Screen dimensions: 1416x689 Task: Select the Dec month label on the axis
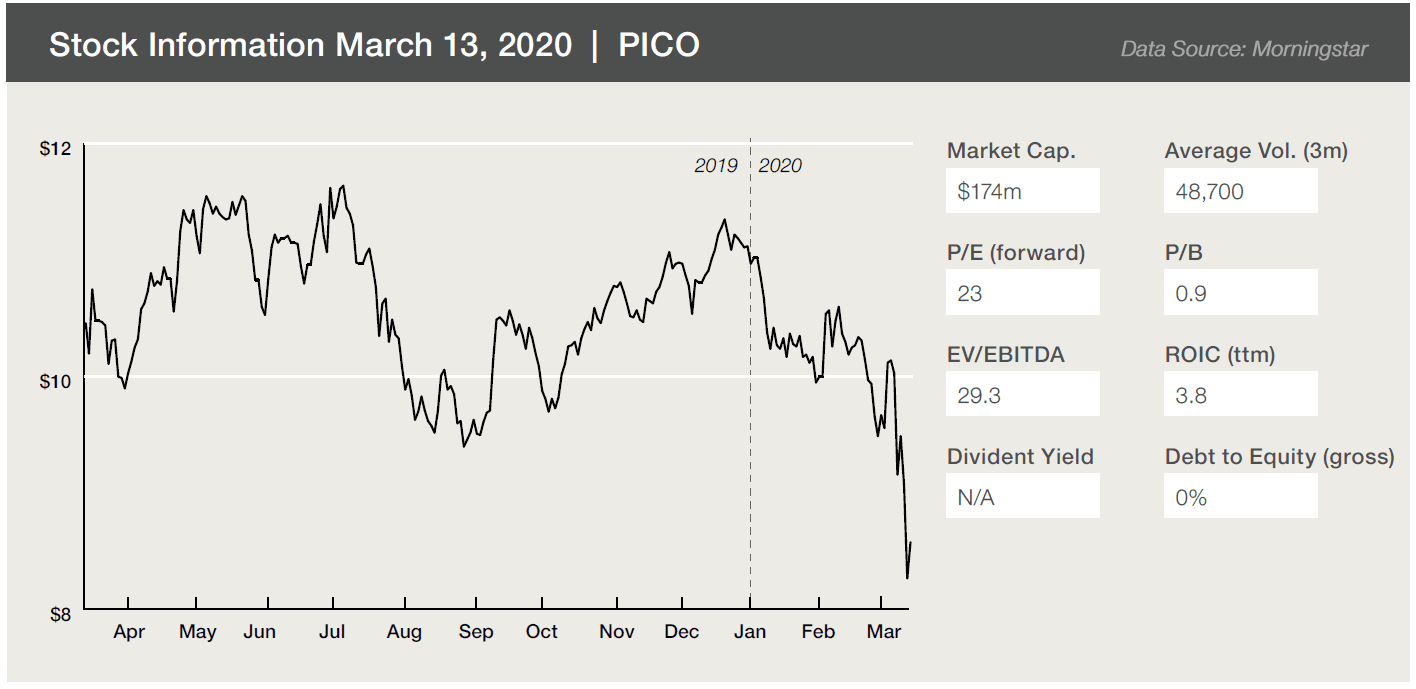681,632
